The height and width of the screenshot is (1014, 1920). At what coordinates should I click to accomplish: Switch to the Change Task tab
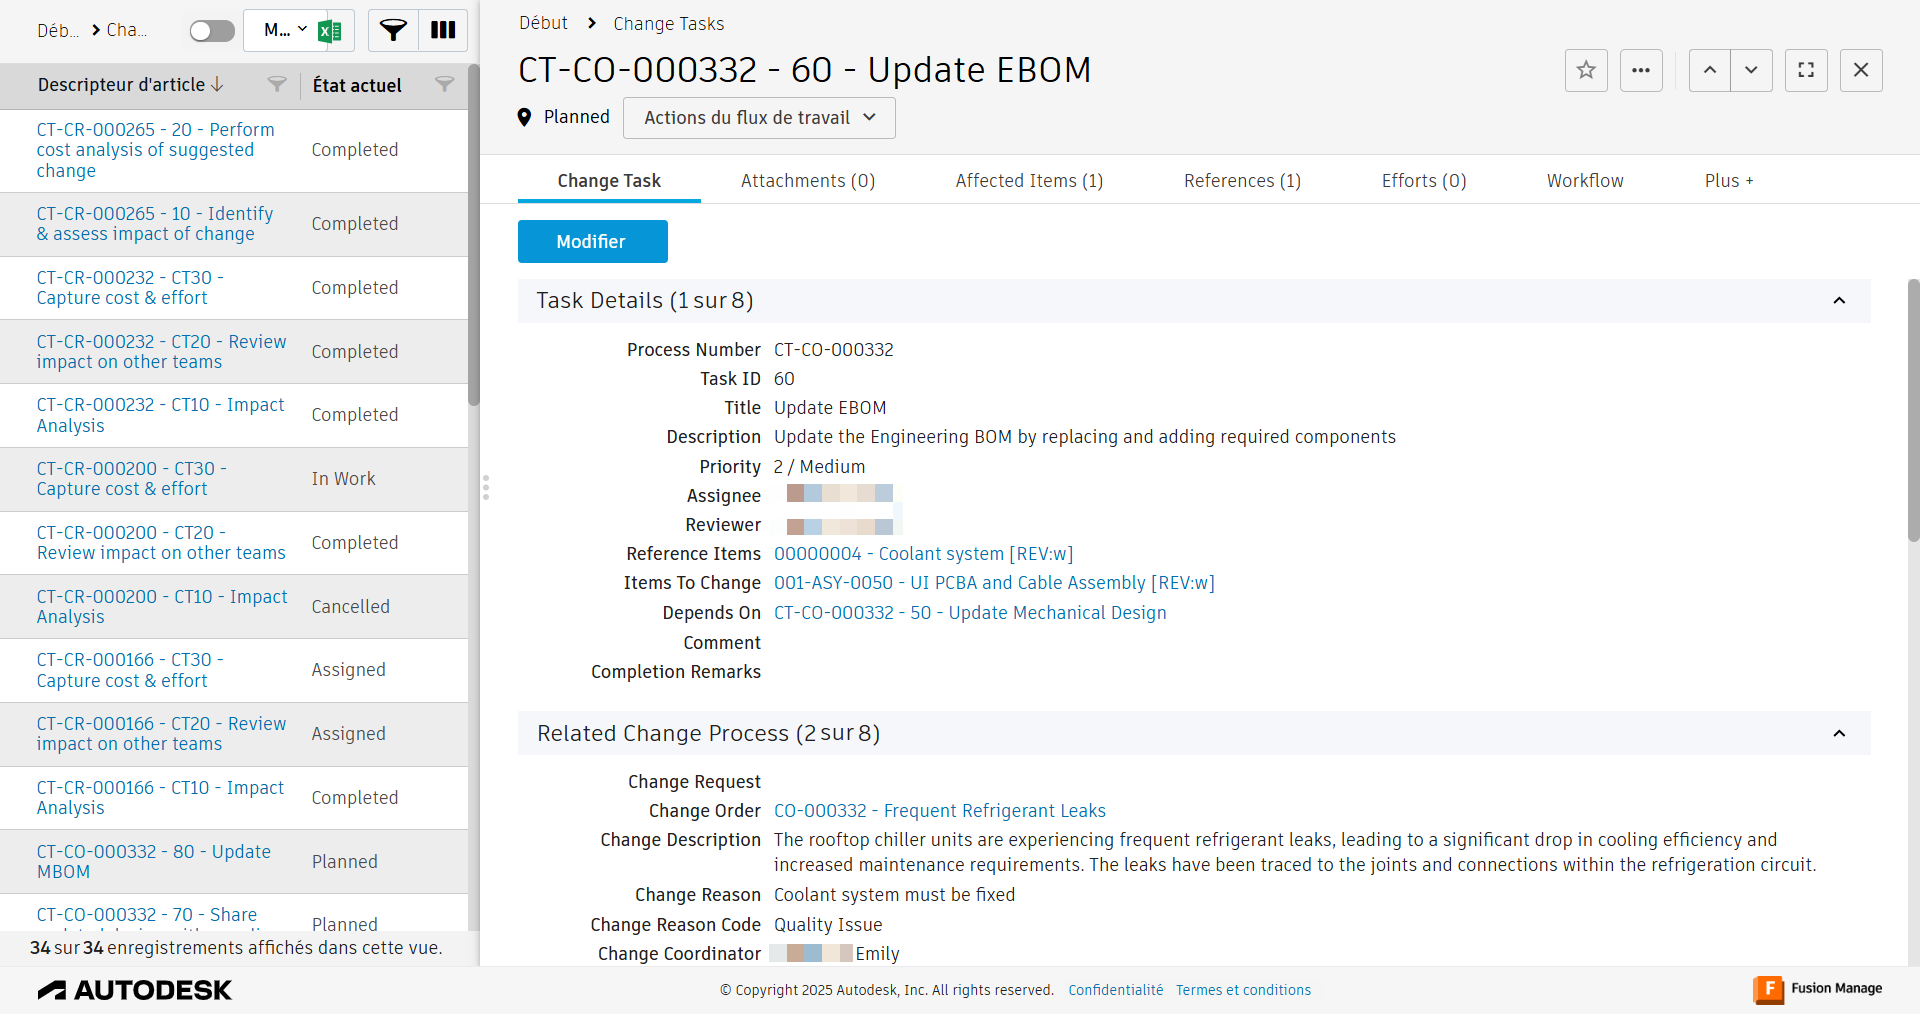[609, 181]
